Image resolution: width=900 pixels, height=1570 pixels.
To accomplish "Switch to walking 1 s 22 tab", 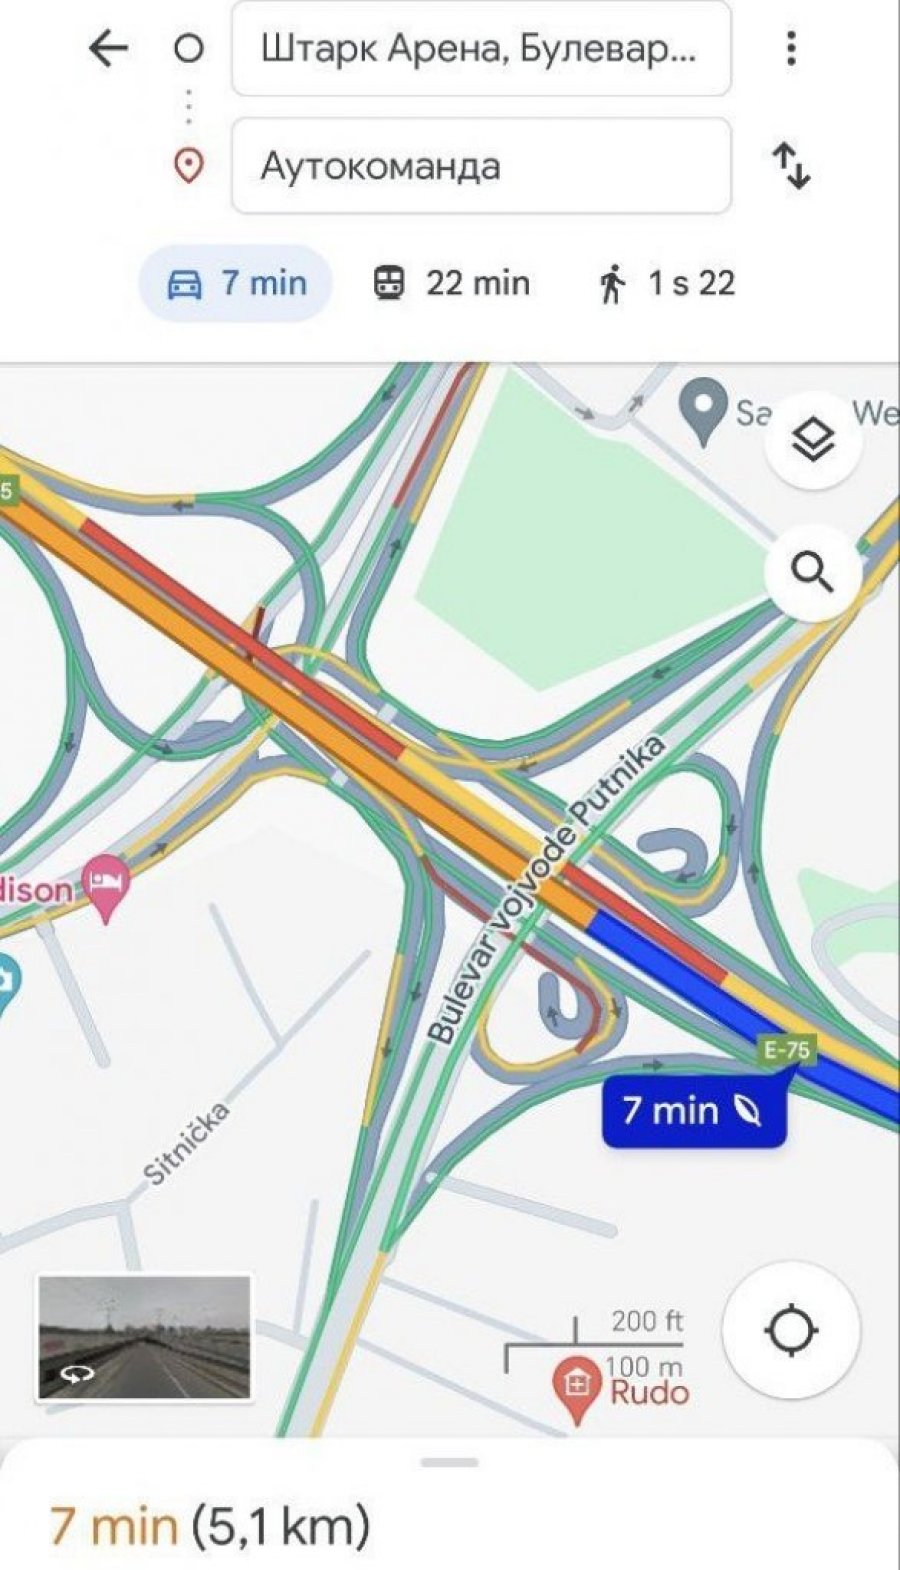I will [666, 283].
